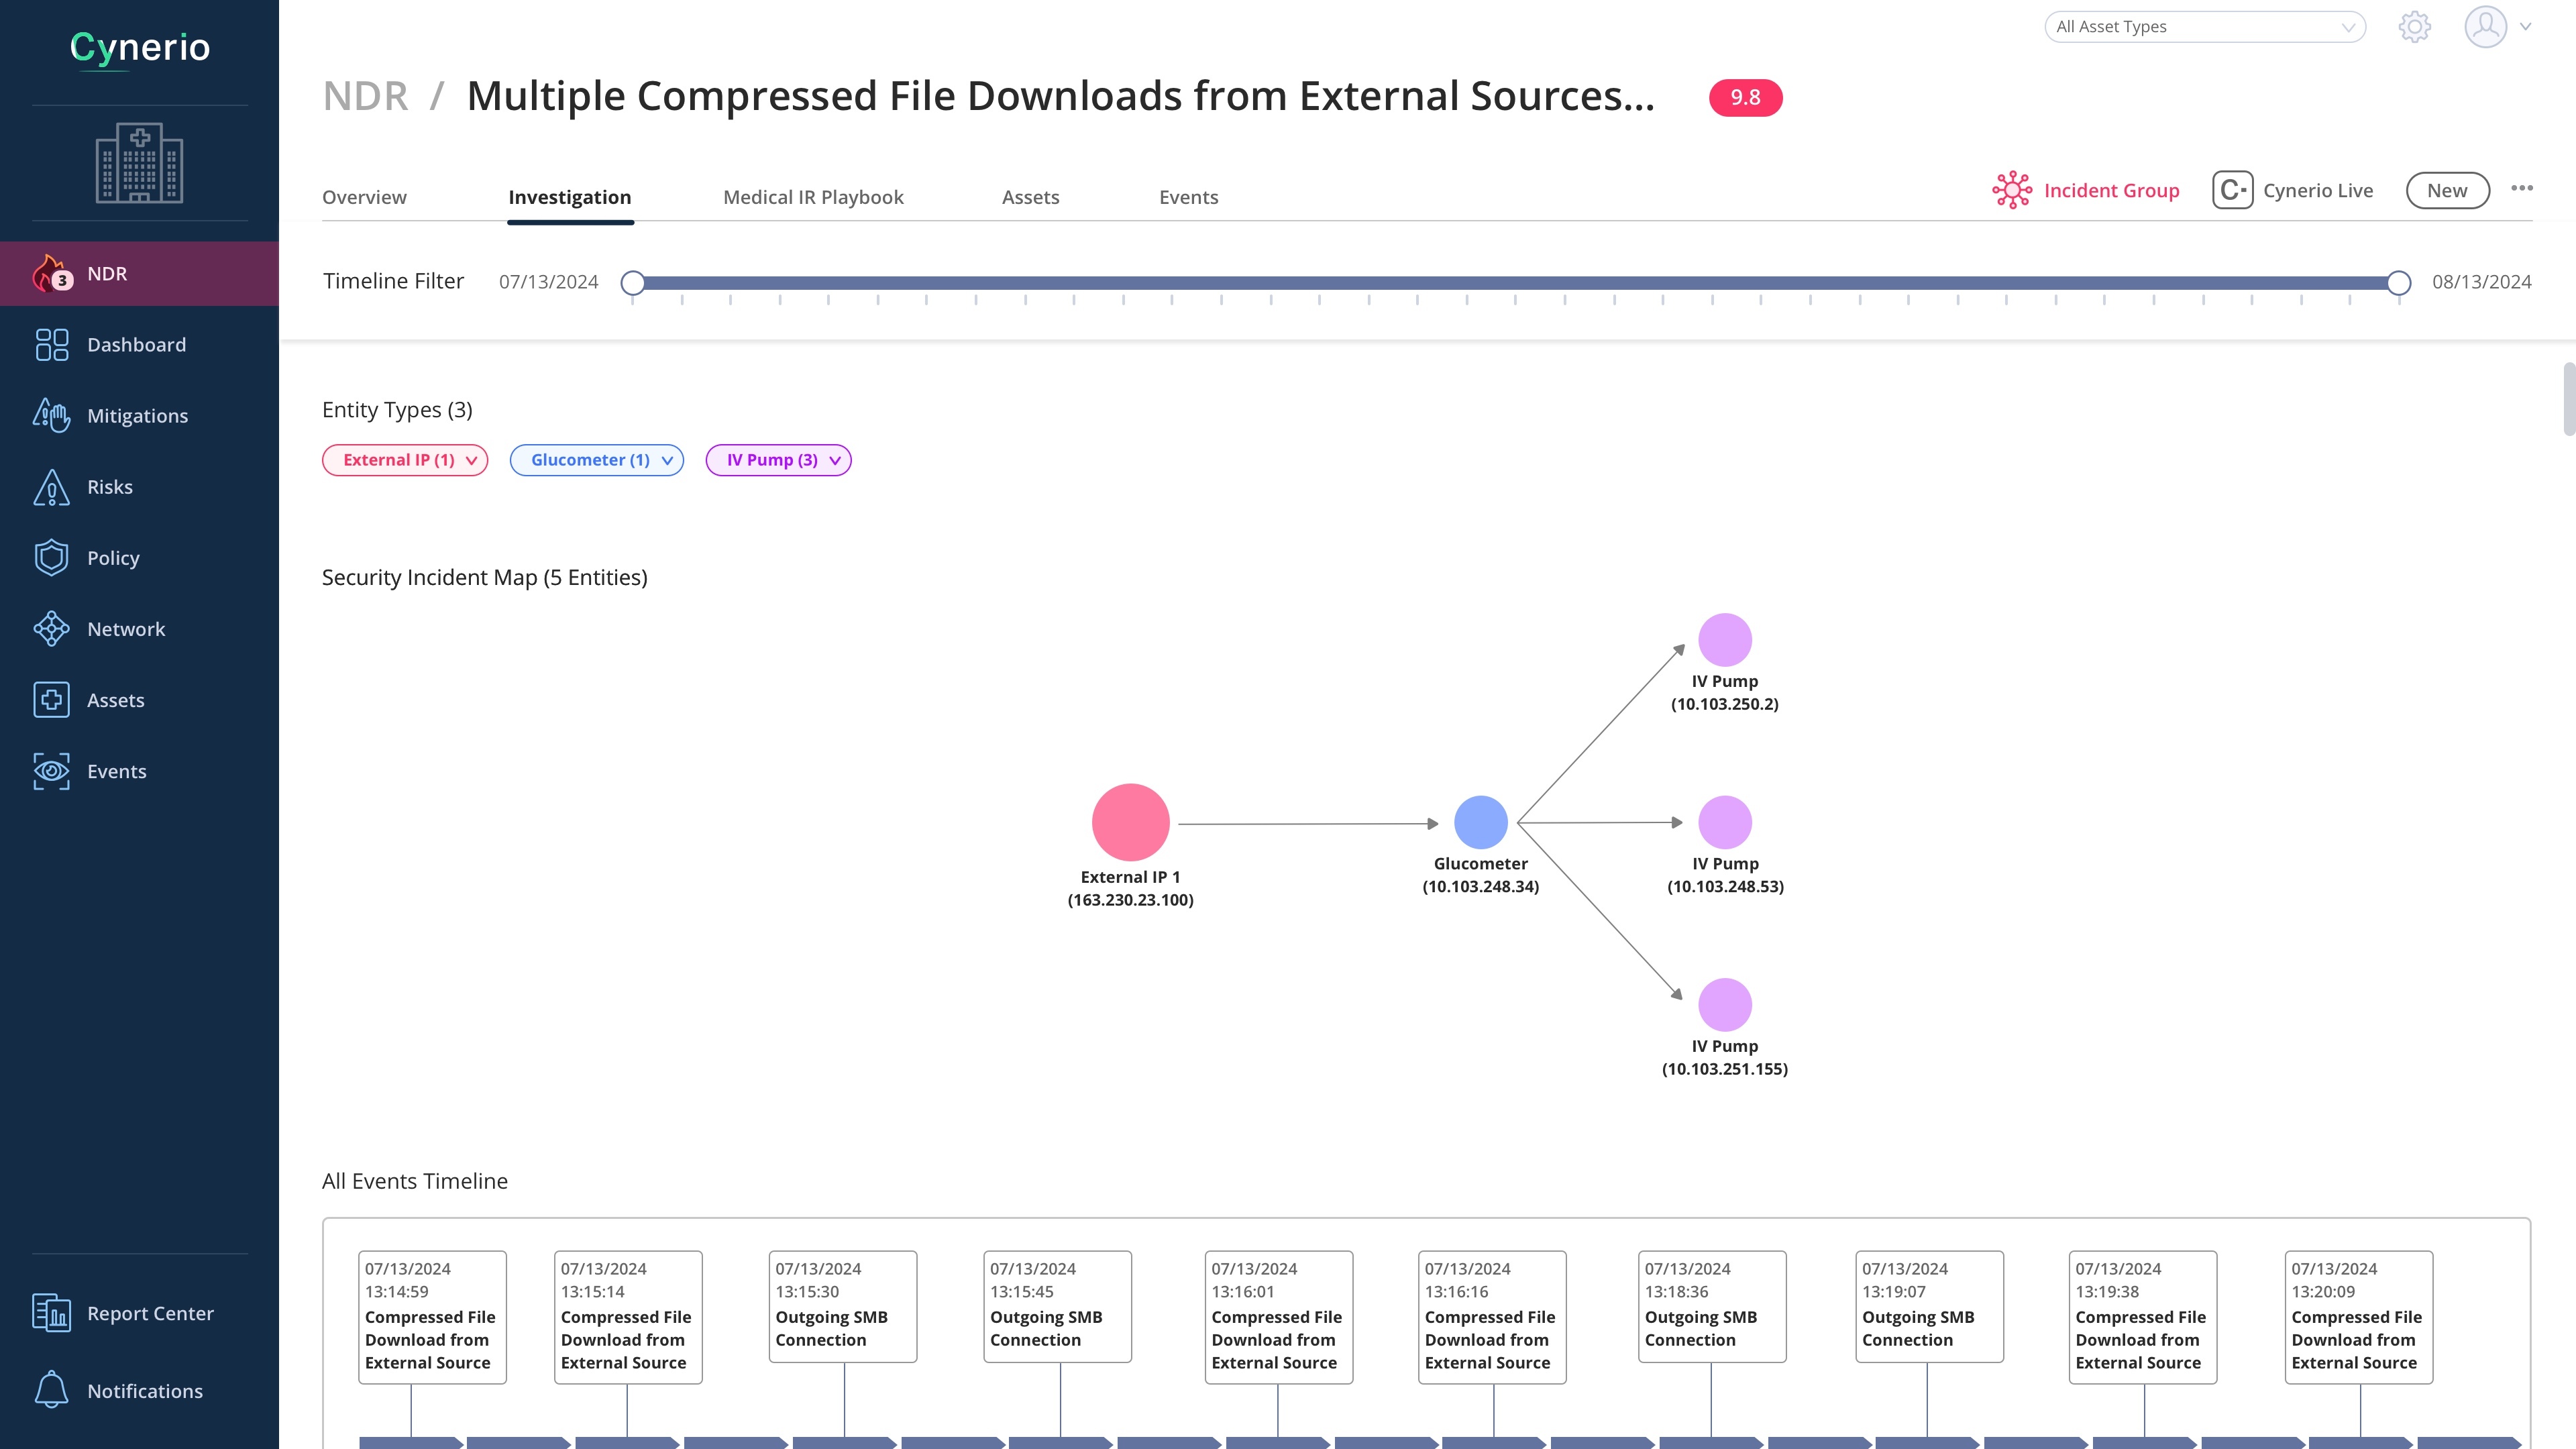Viewport: 2576px width, 1449px height.
Task: Open settings gear in top bar
Action: [2414, 27]
